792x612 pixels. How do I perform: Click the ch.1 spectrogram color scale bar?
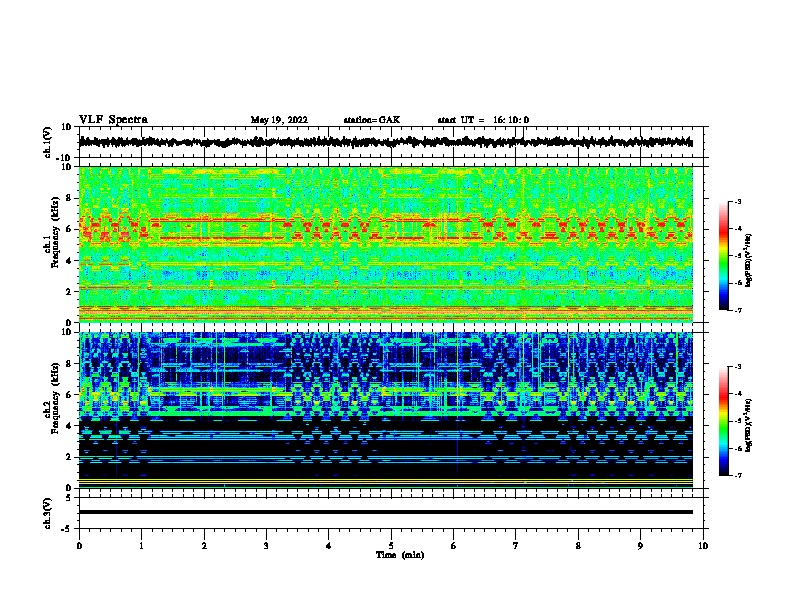click(724, 256)
